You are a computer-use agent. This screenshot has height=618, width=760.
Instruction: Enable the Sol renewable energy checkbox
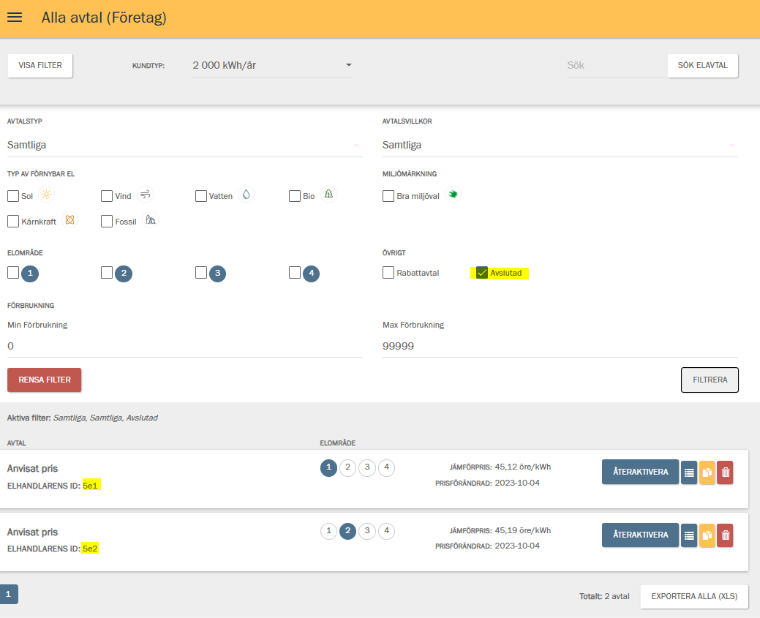point(13,196)
